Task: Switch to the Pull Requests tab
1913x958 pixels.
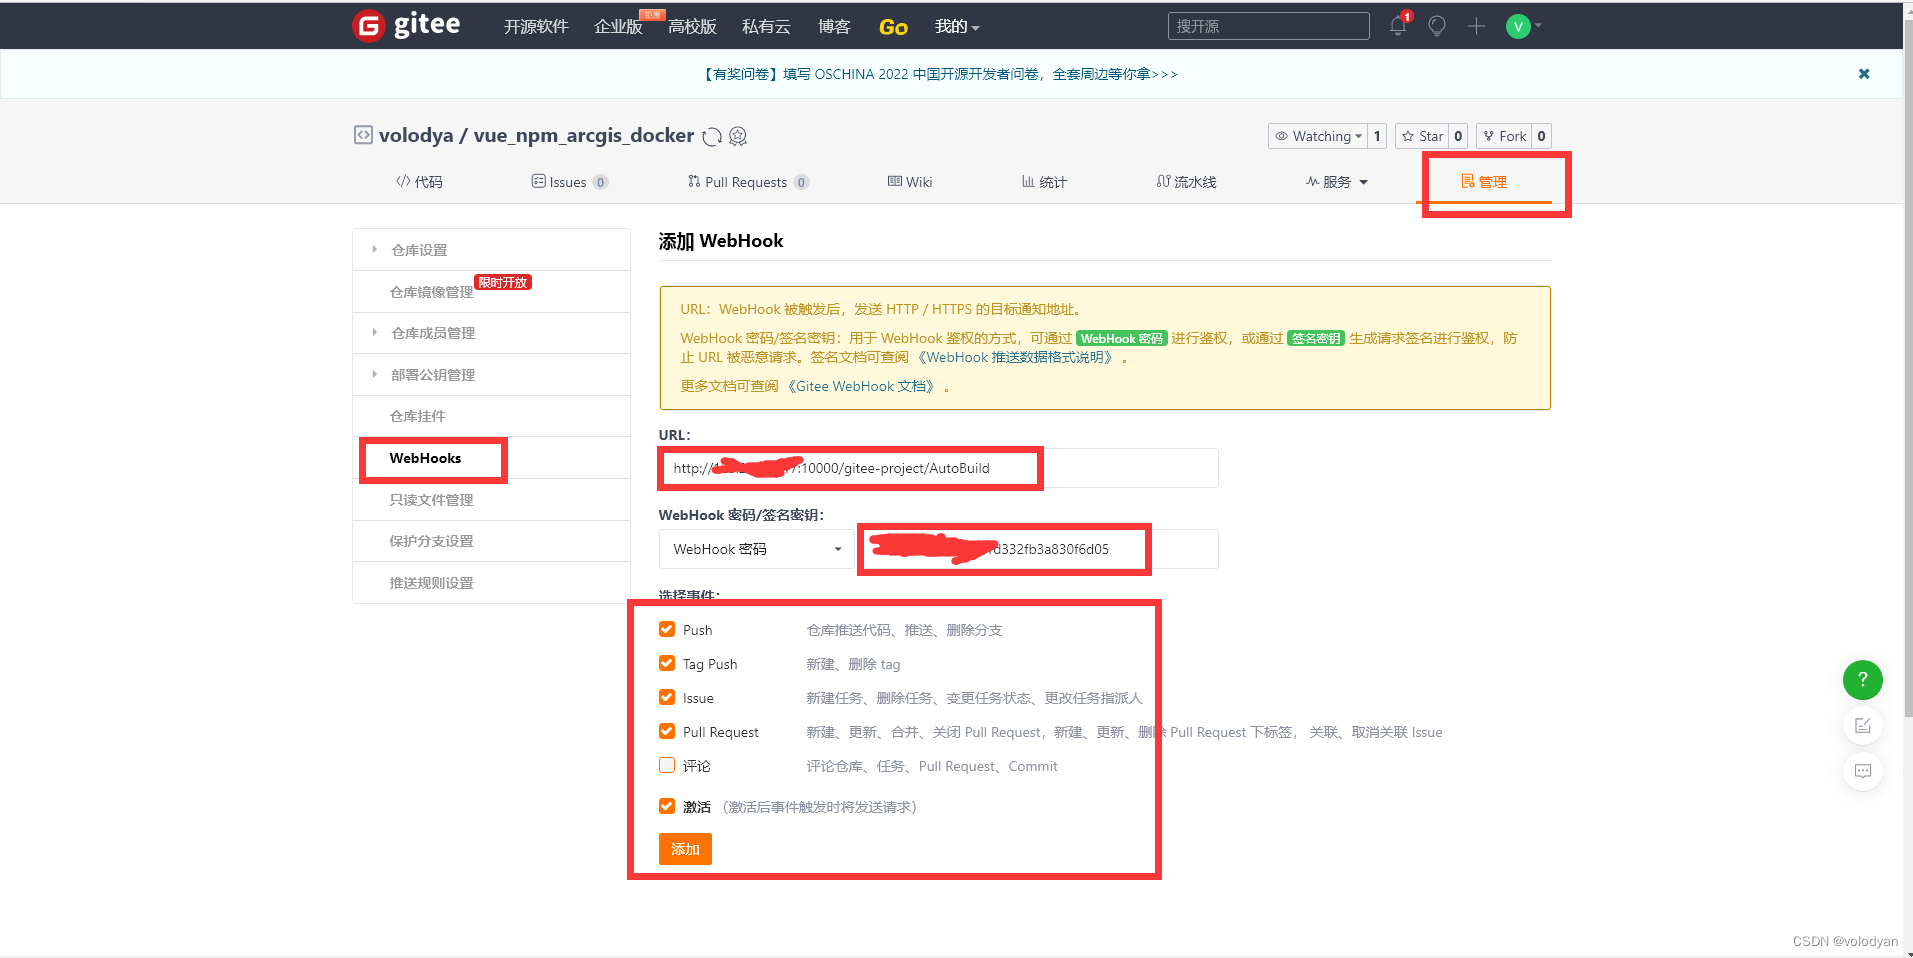Action: tap(747, 181)
